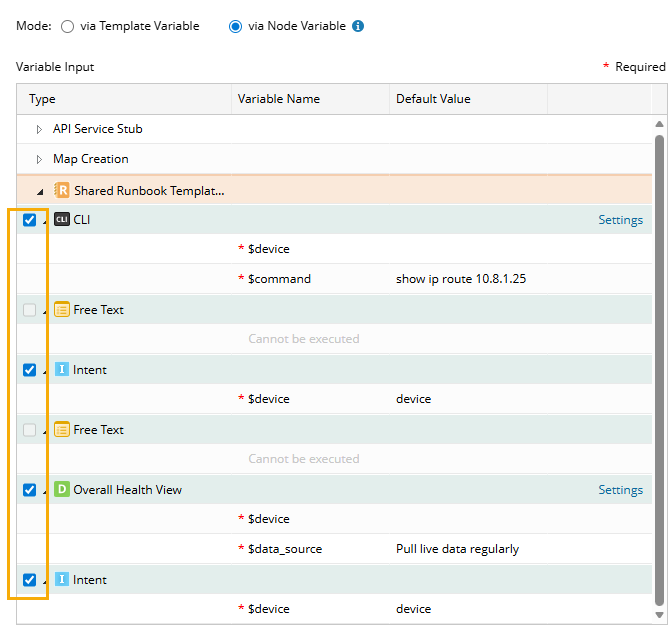671x634 pixels.
Task: Click the CLI $device variable name
Action: [269, 249]
